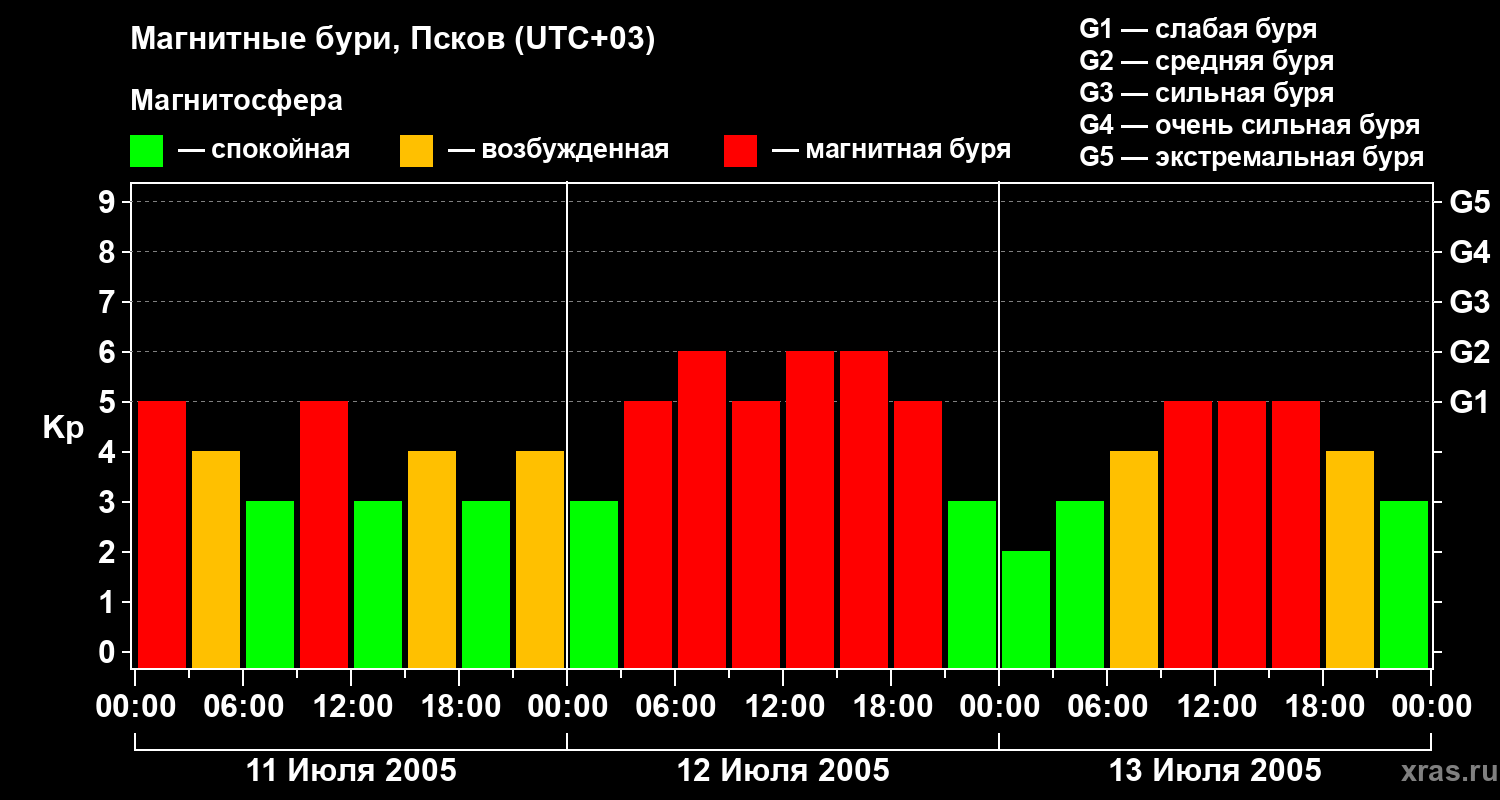Click the red Kp 5 bar at 12:00–15:00, 13 Июля
This screenshot has width=1500, height=800.
tap(1242, 534)
